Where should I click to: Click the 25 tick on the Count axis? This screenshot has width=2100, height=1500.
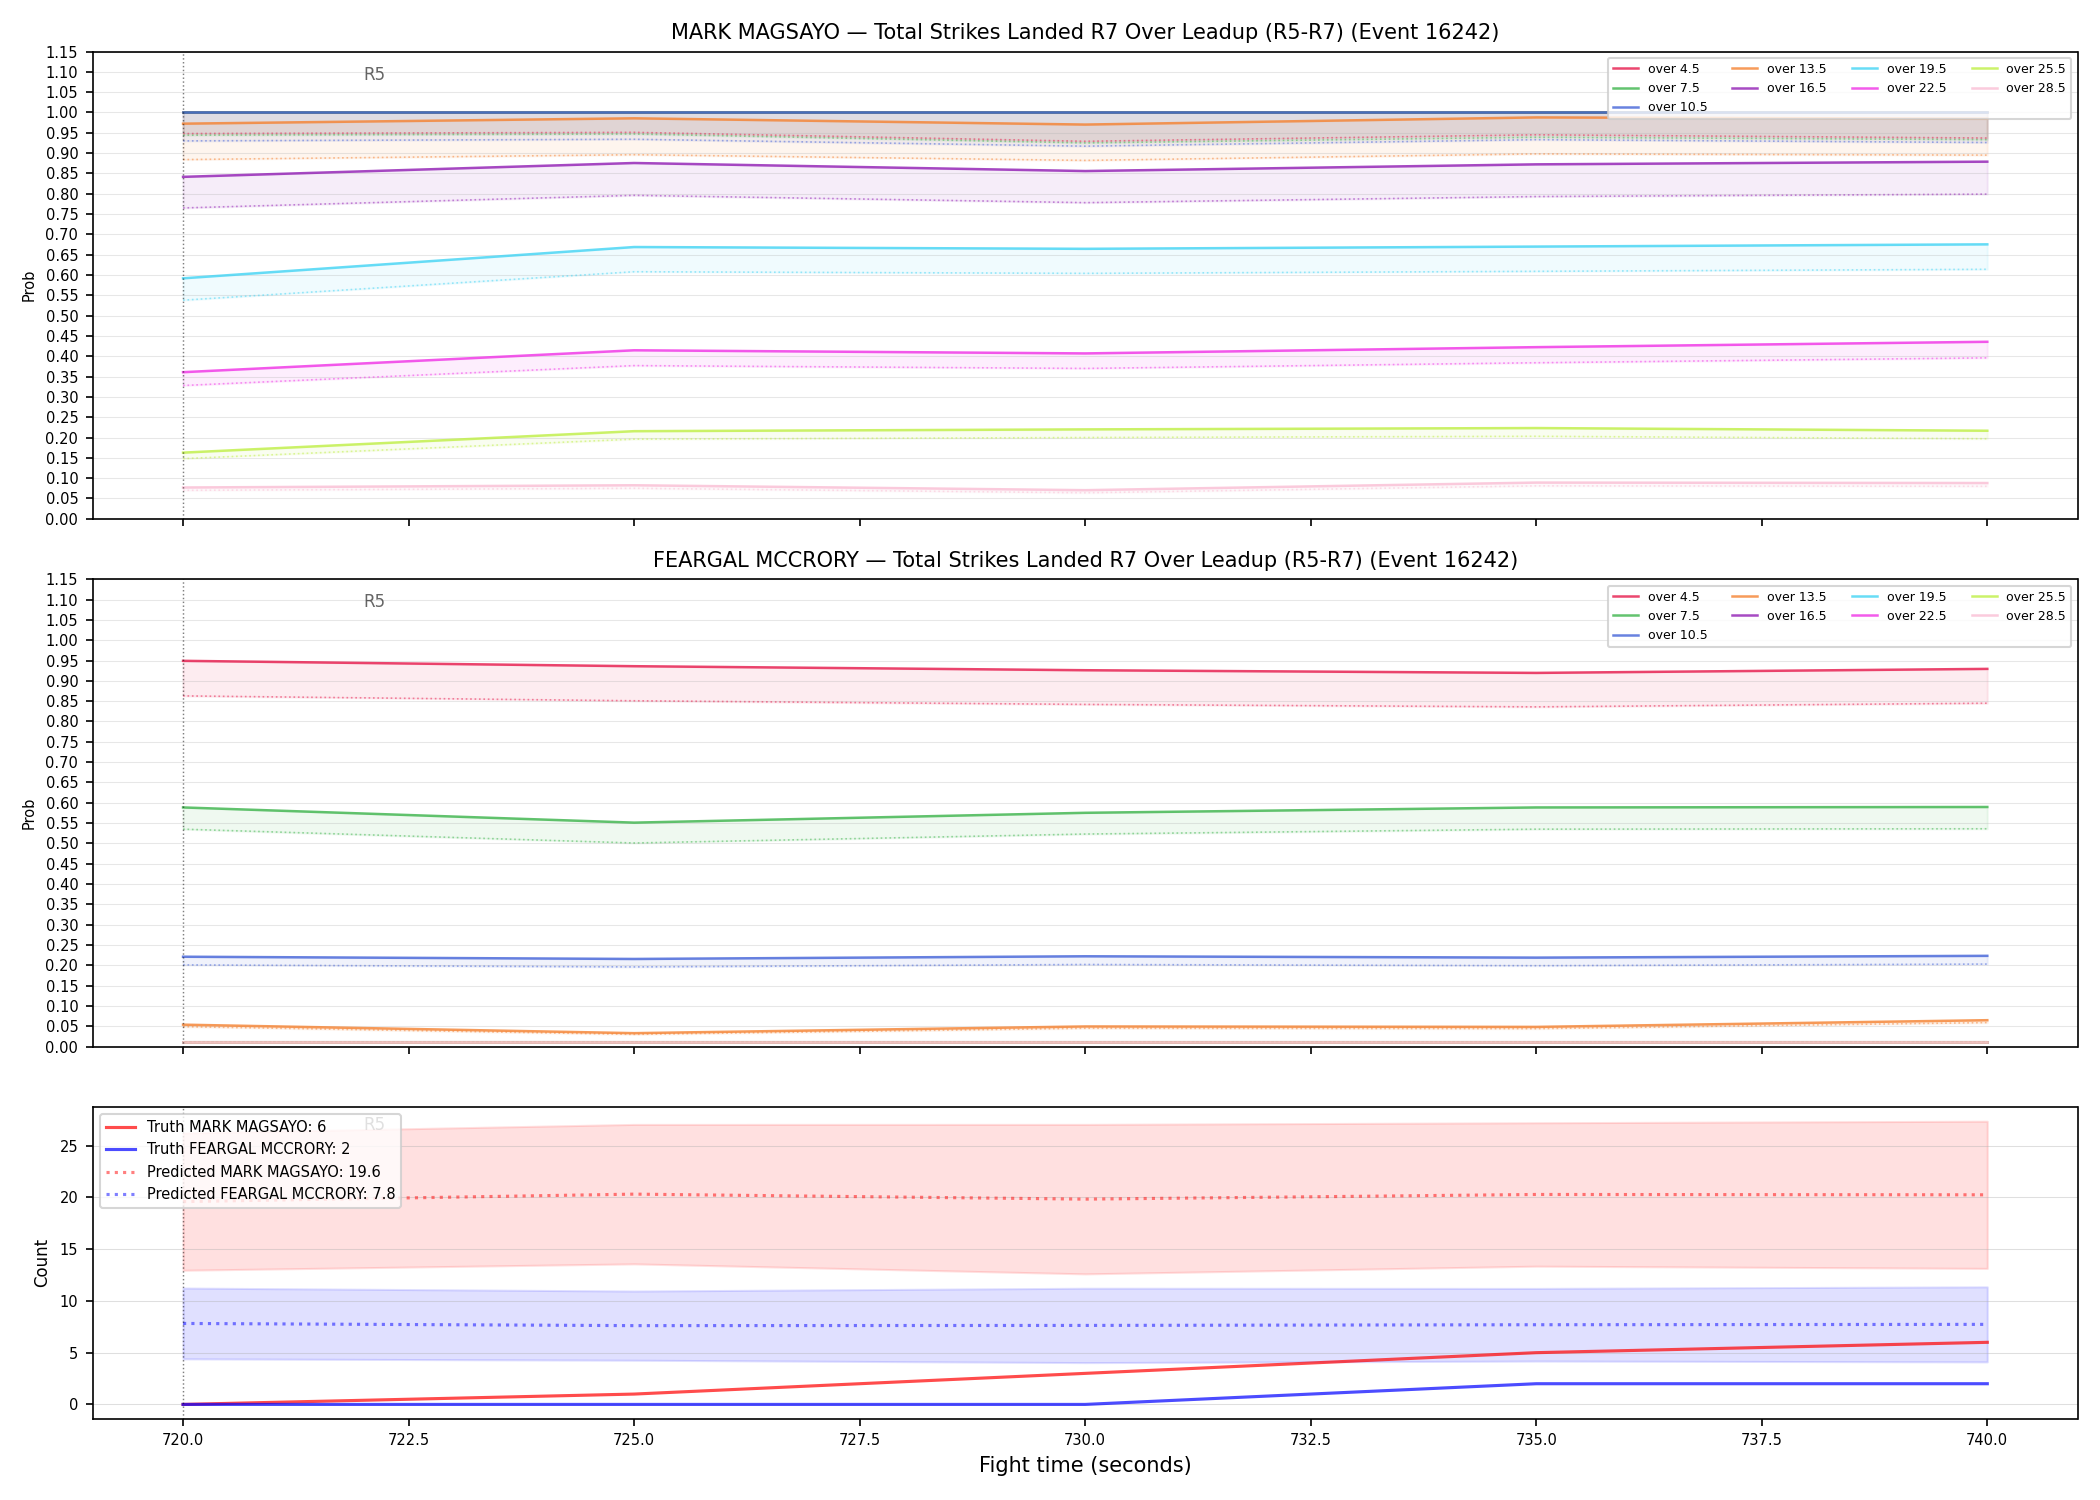[x=69, y=1146]
